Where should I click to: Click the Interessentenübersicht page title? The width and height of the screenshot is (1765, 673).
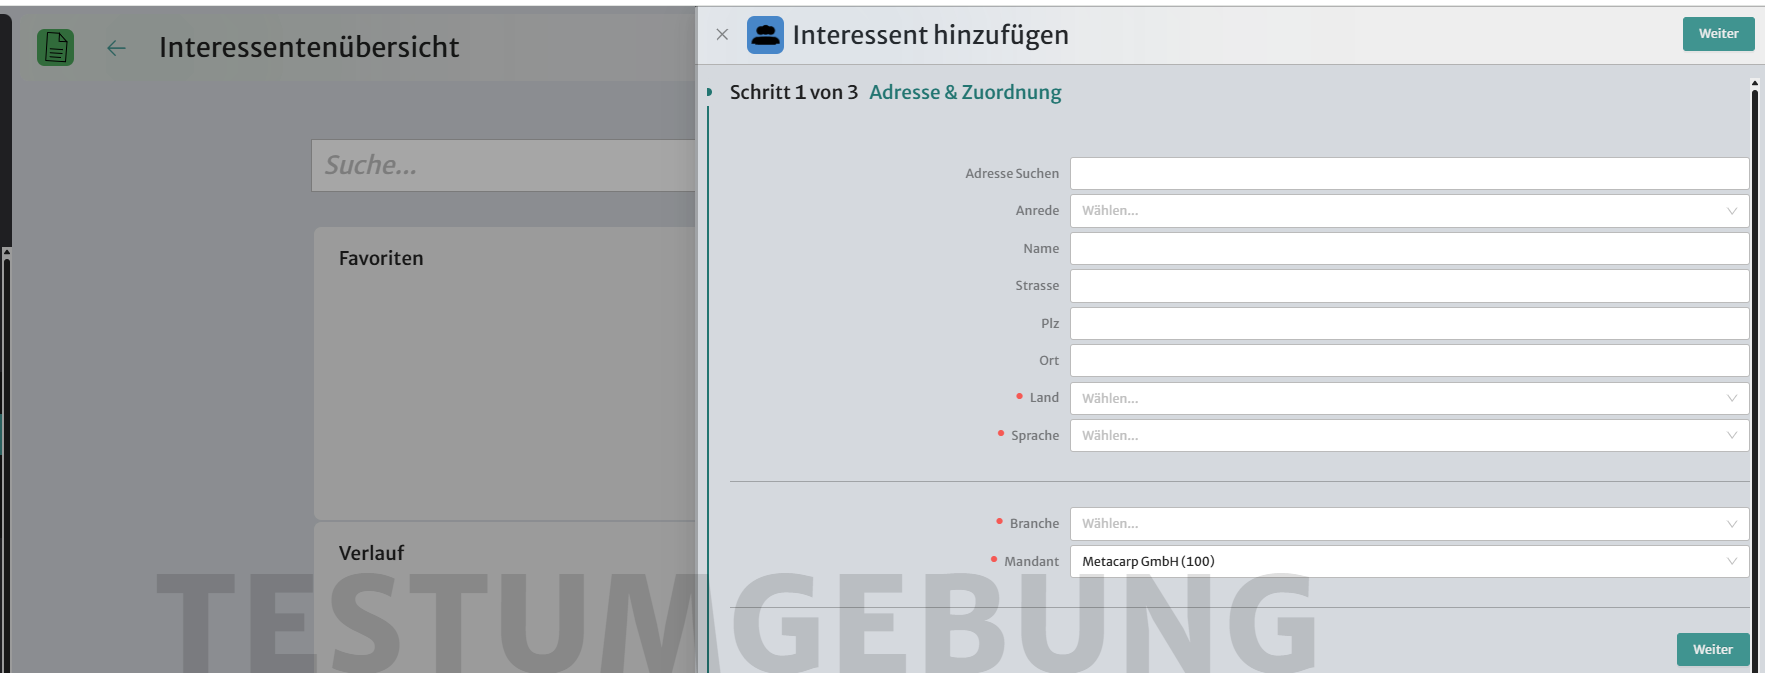point(309,47)
